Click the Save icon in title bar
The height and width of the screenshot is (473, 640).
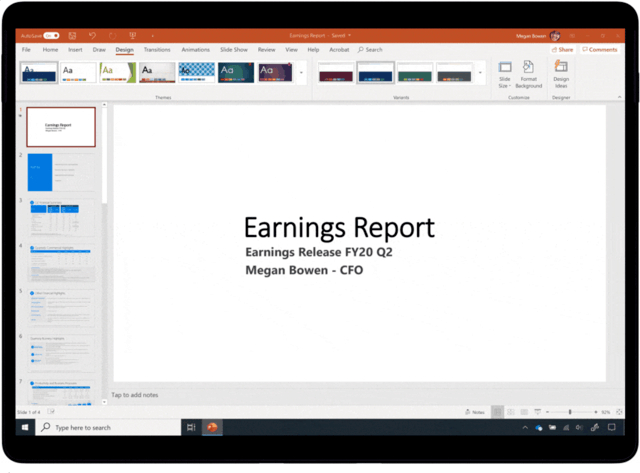tap(72, 36)
